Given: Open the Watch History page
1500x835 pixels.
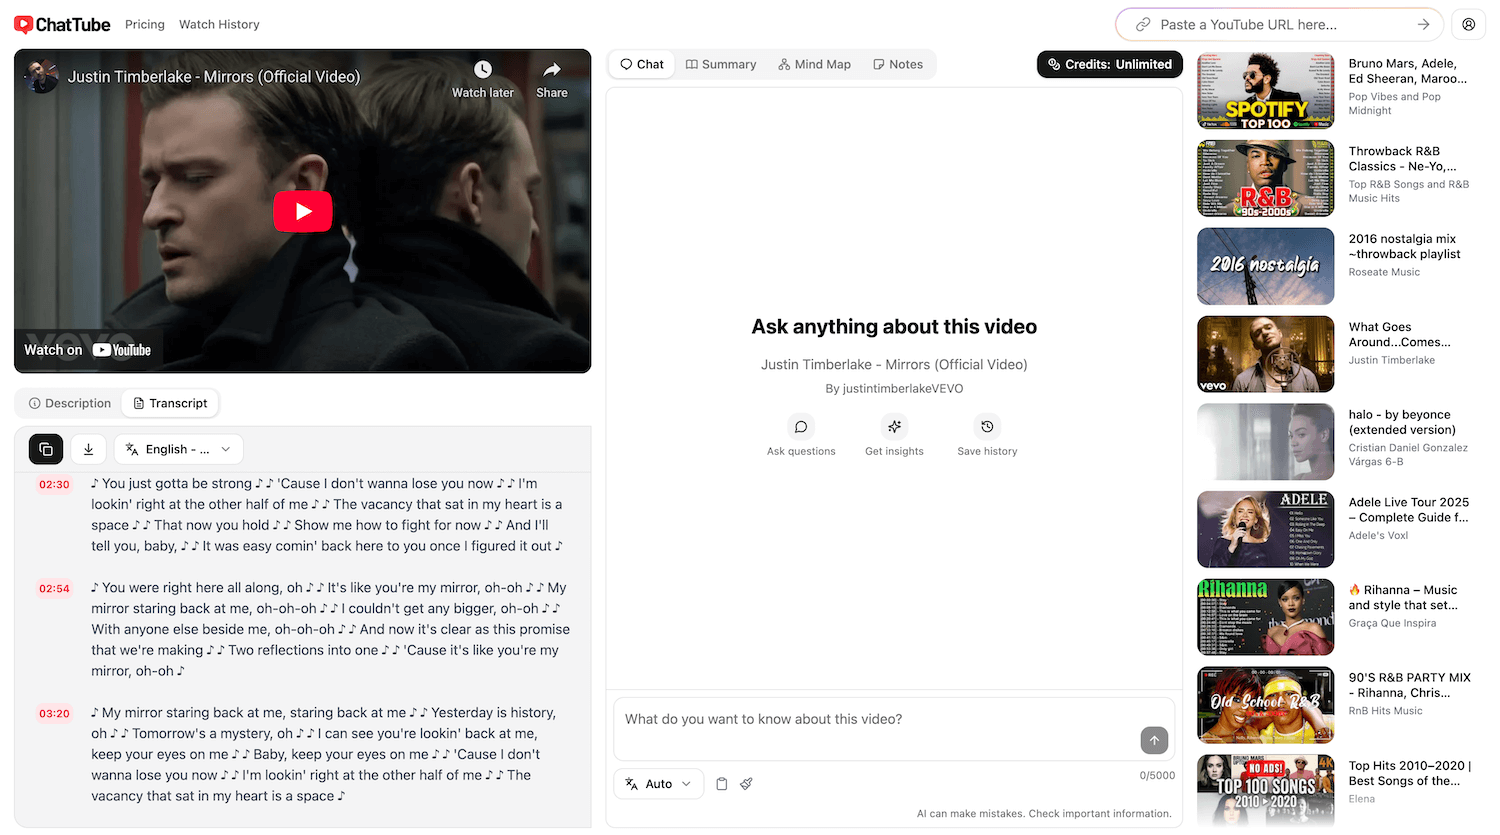Looking at the screenshot, I should coord(218,24).
